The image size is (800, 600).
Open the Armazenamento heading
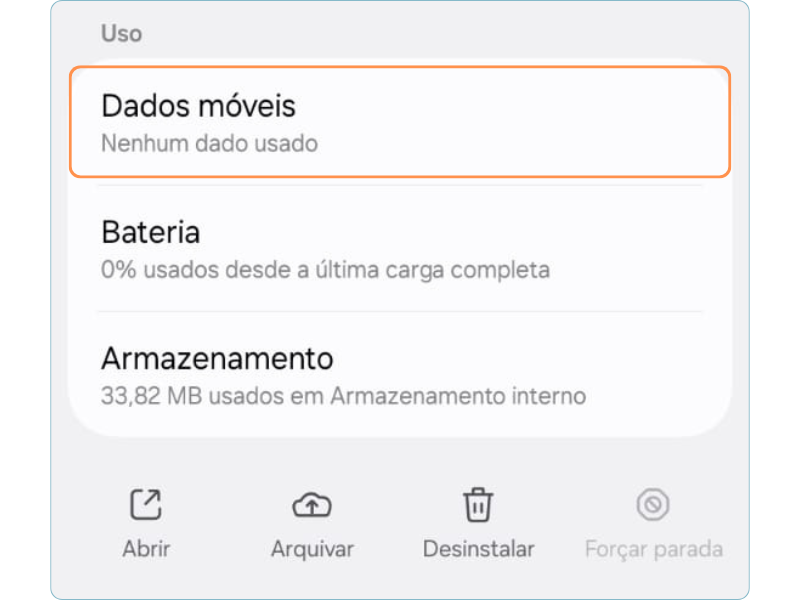[x=217, y=358]
